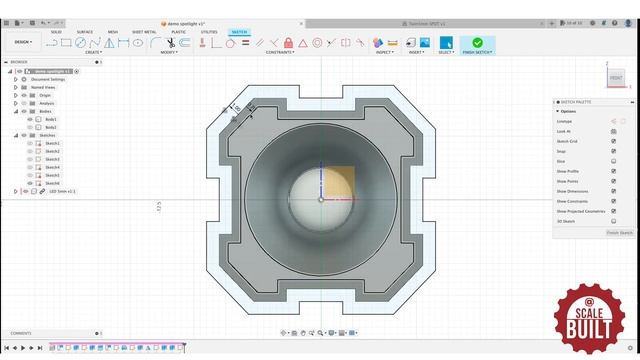
Task: Click the FRONT face of the view cube
Action: pyautogui.click(x=616, y=78)
